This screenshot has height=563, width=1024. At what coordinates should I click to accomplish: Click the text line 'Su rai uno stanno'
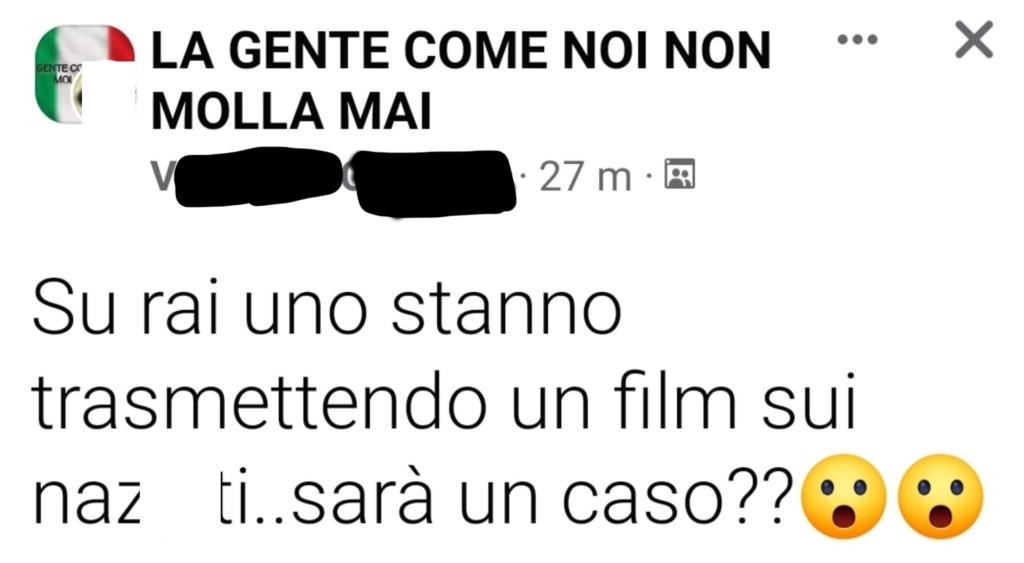[x=327, y=308]
